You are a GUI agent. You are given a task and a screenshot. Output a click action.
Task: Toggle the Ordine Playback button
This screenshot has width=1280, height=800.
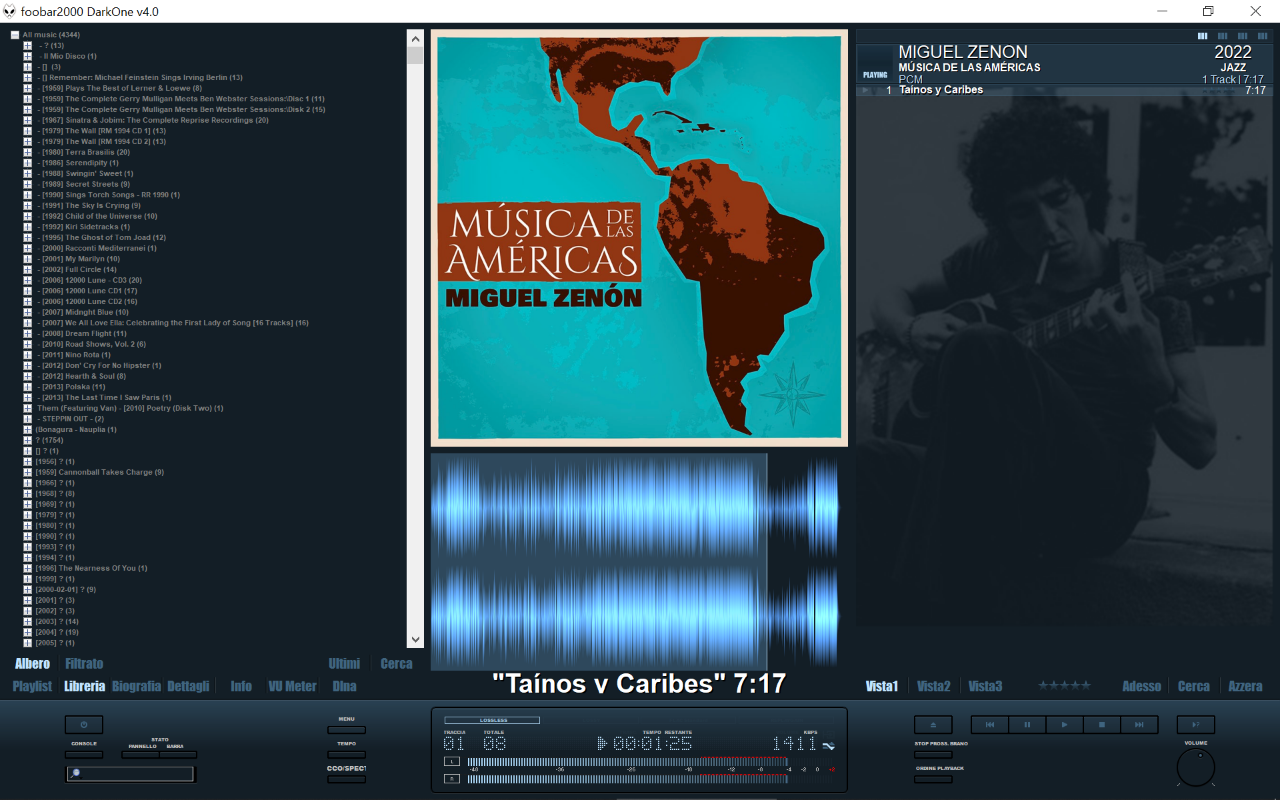pos(933,779)
